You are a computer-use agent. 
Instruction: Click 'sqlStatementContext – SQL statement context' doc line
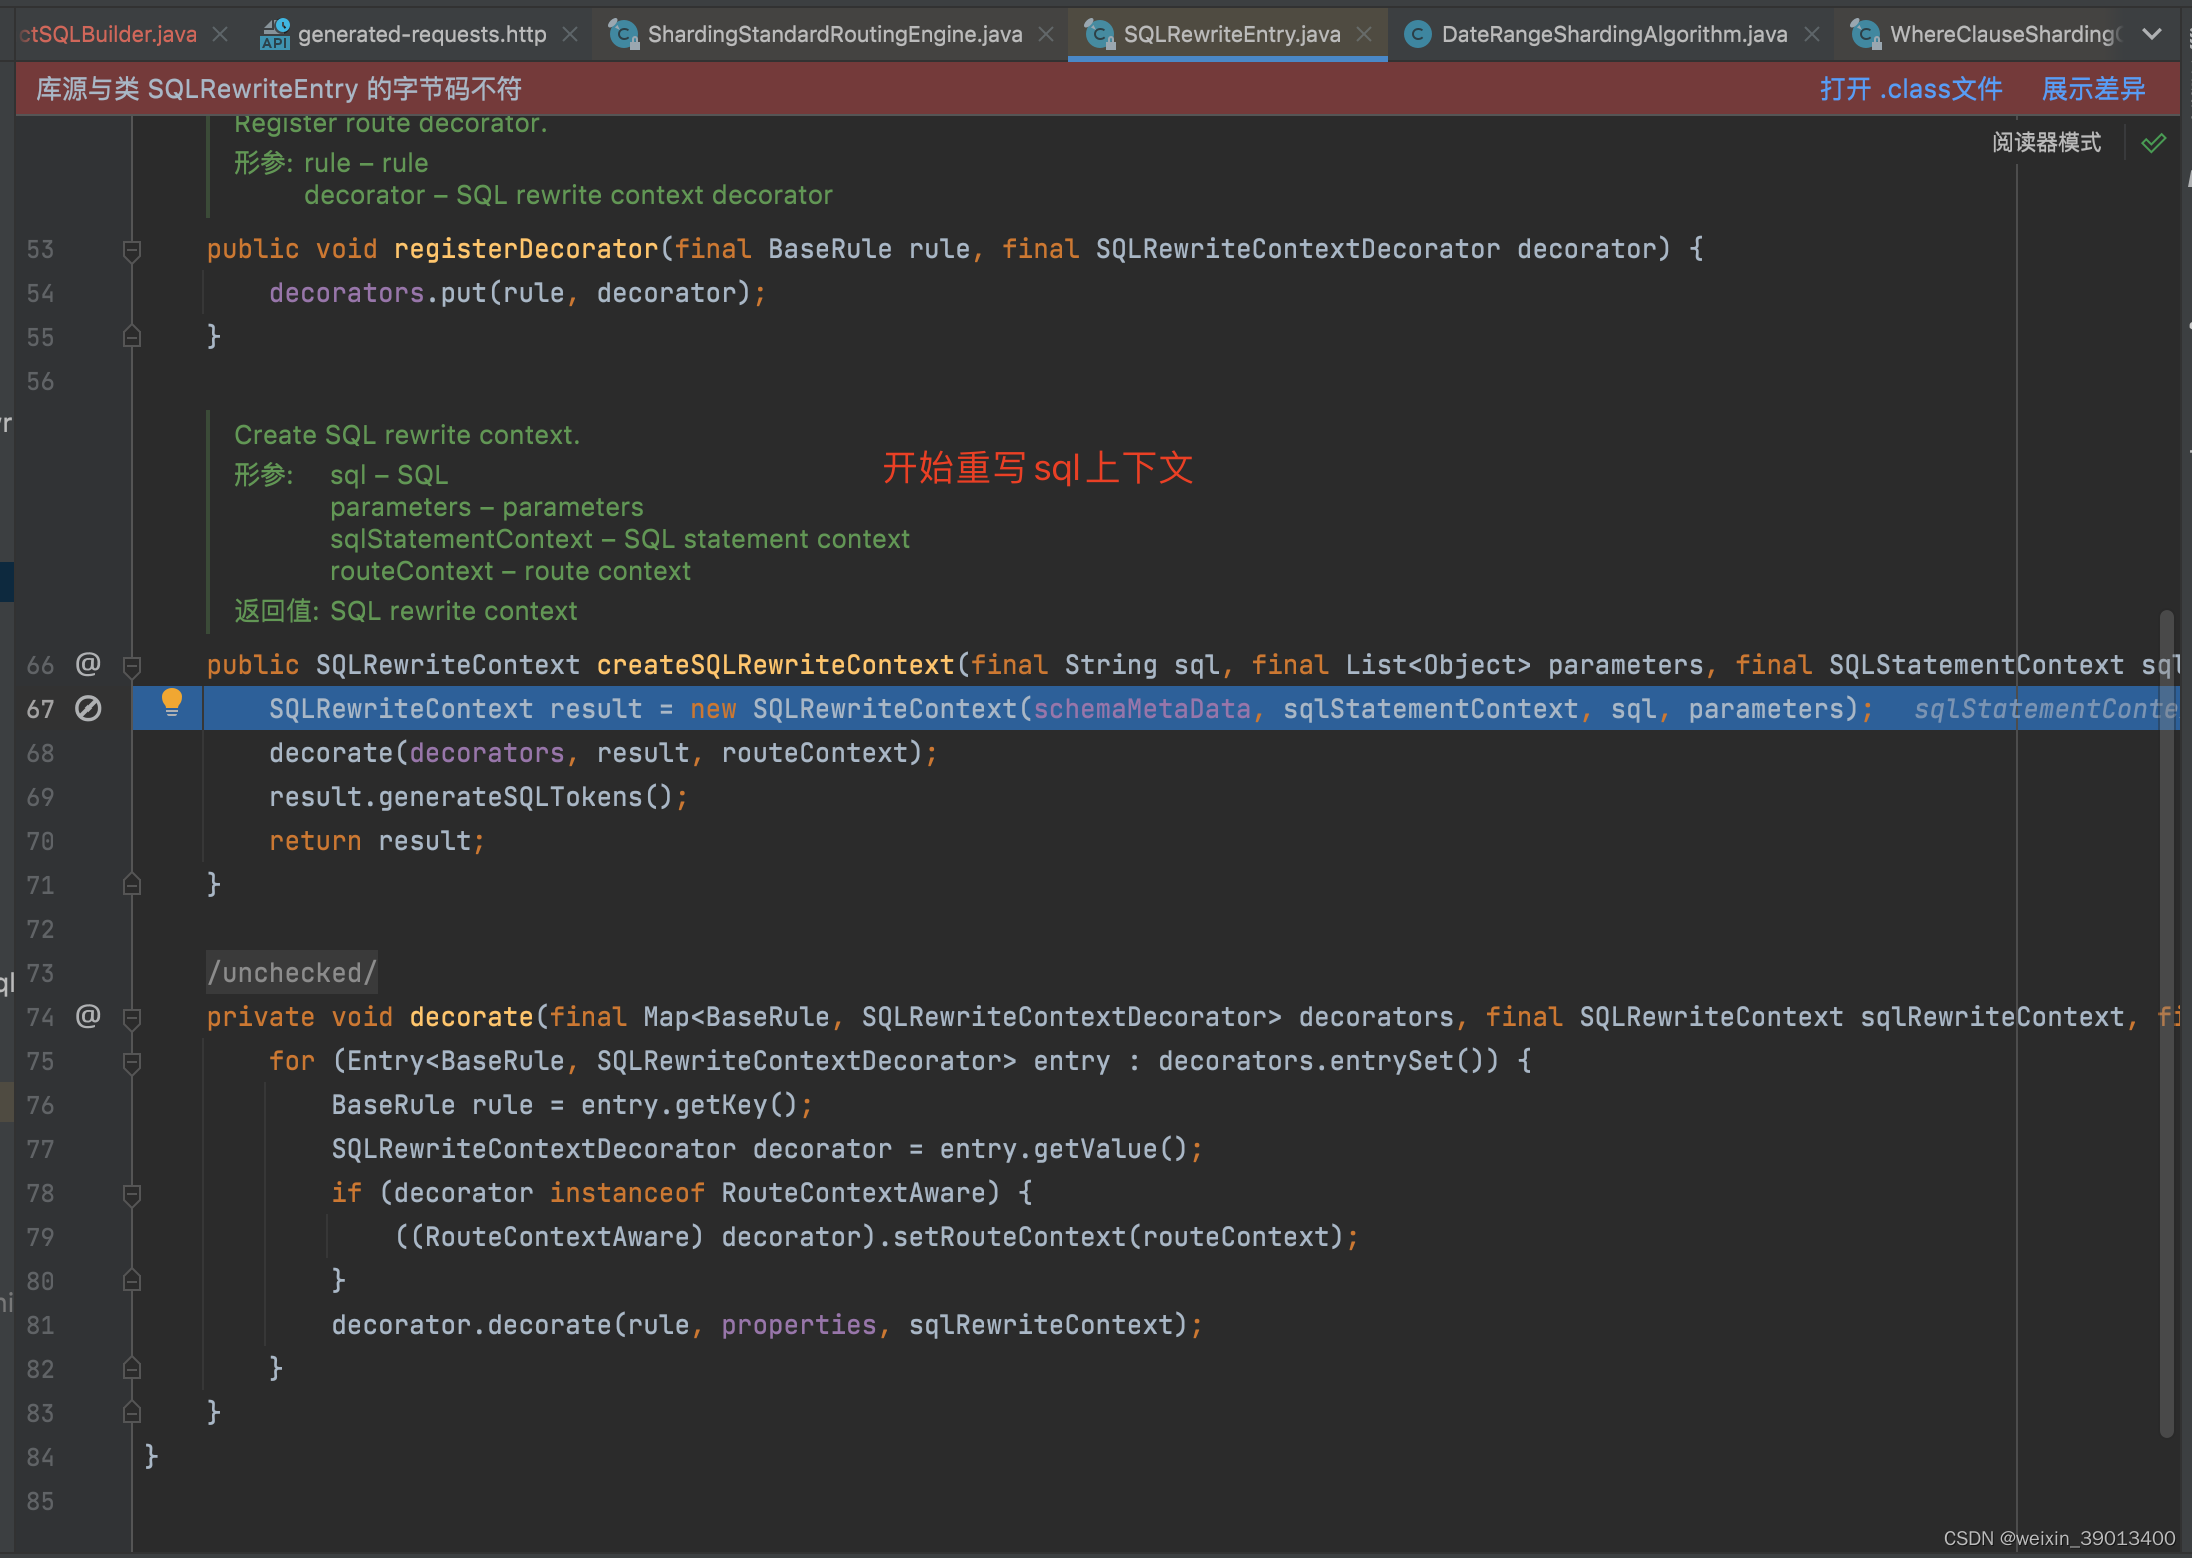click(620, 539)
